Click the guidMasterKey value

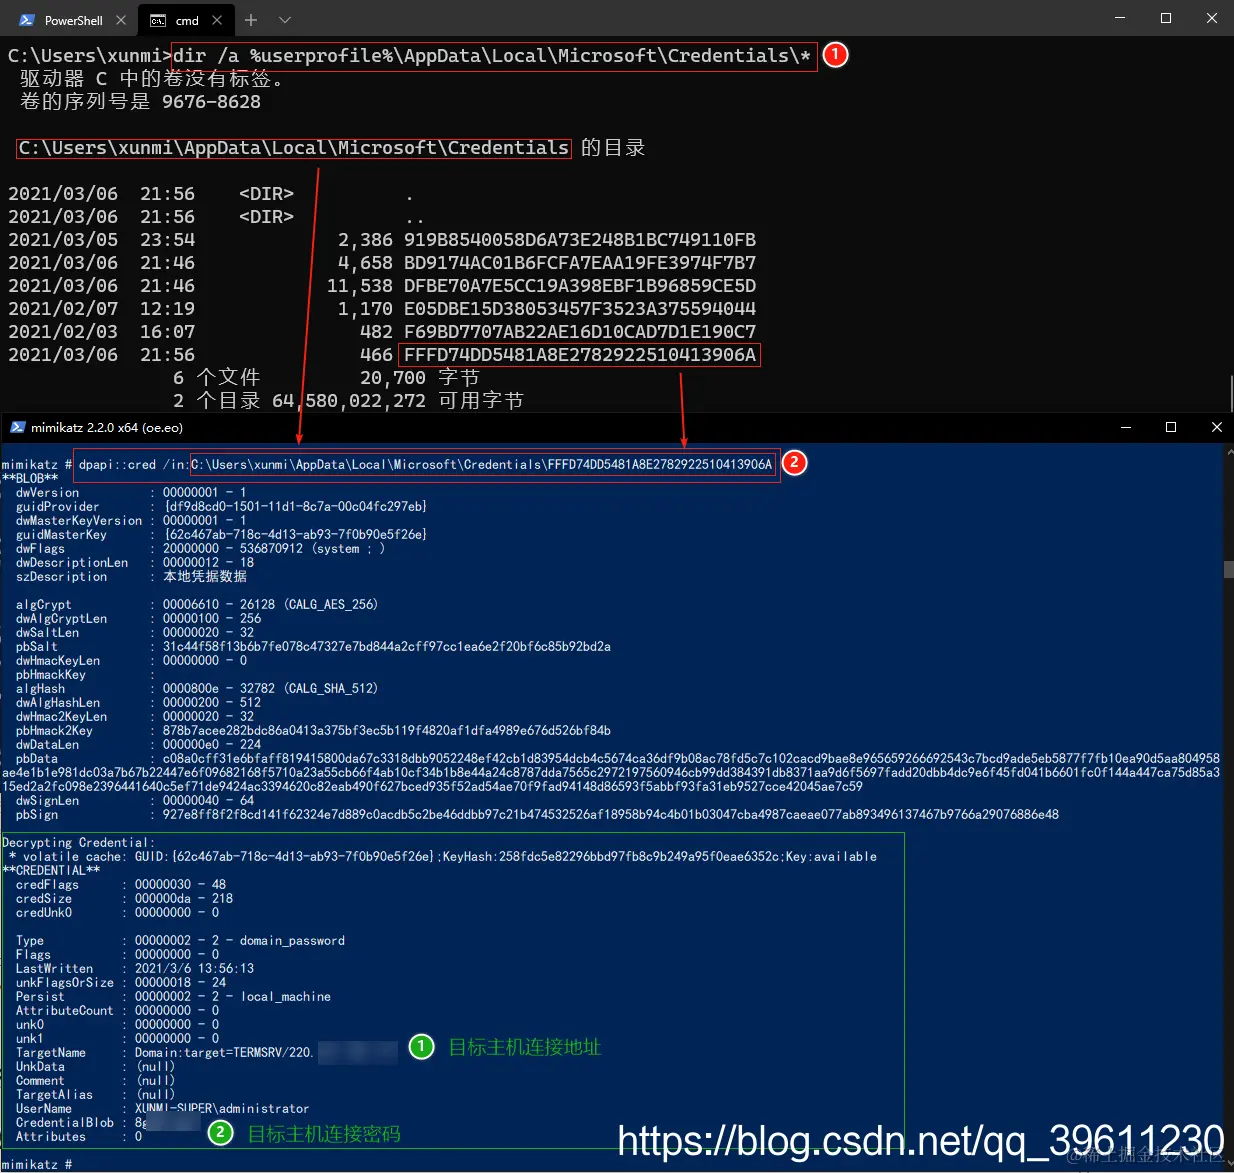tap(295, 535)
